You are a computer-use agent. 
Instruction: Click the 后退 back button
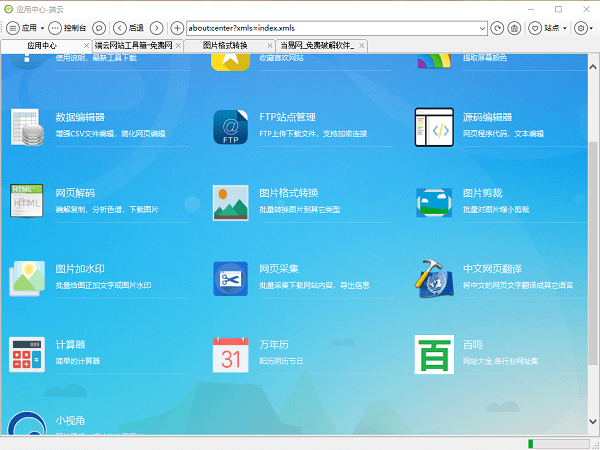click(130, 28)
